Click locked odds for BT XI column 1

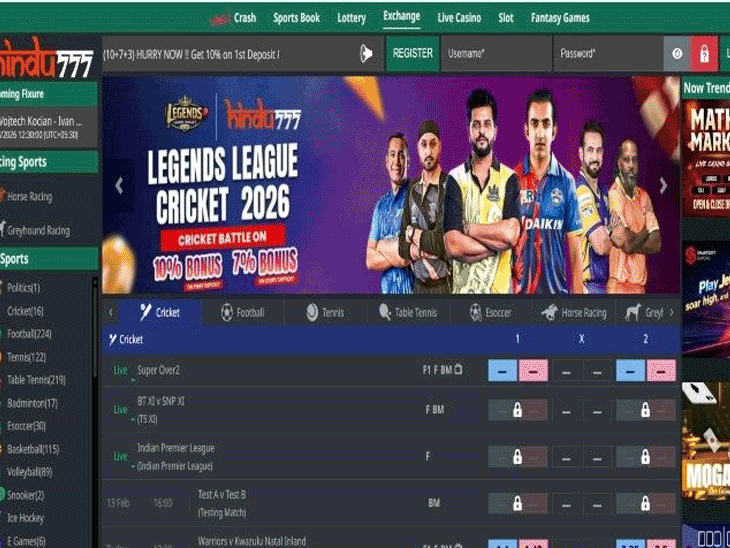(x=518, y=410)
